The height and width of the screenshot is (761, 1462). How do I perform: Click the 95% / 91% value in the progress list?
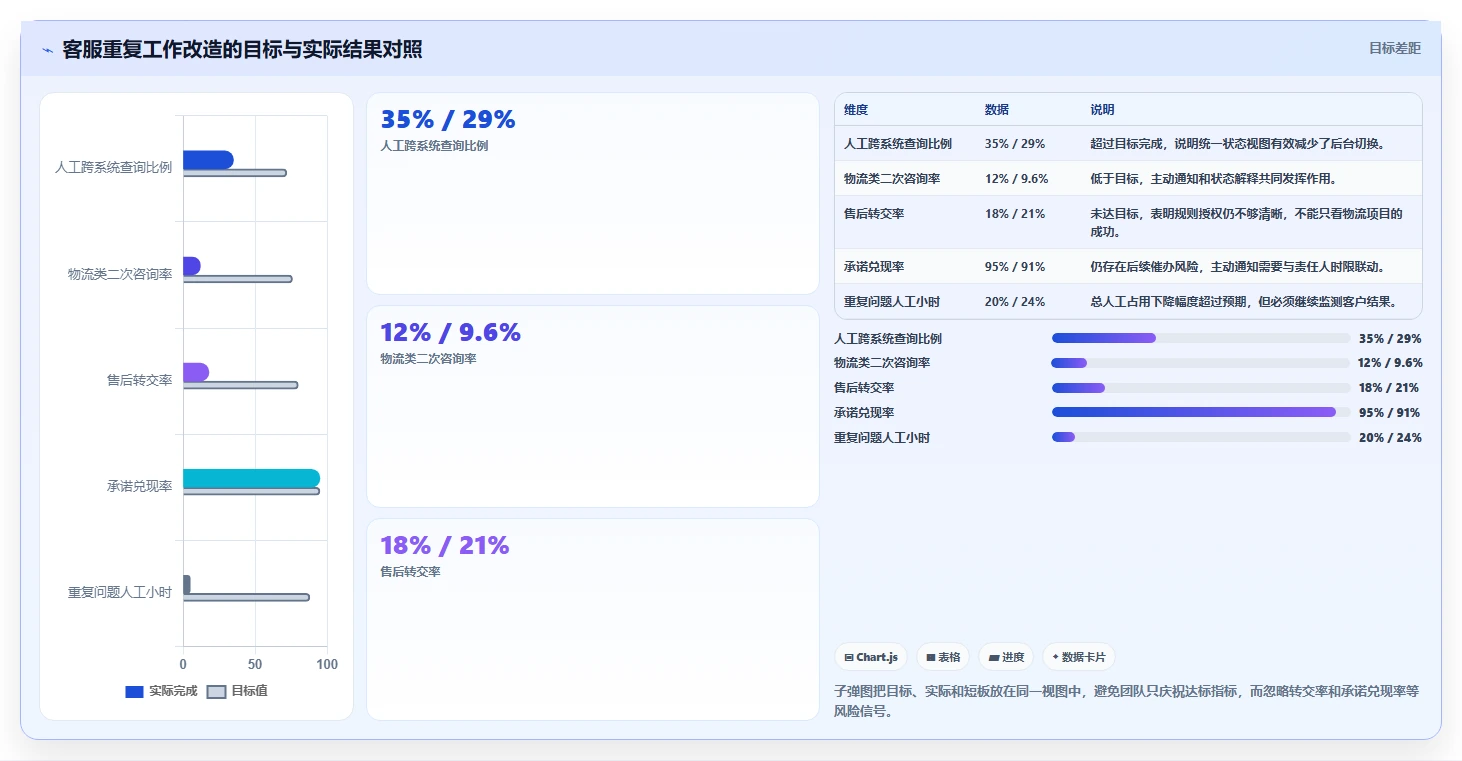tap(1389, 413)
